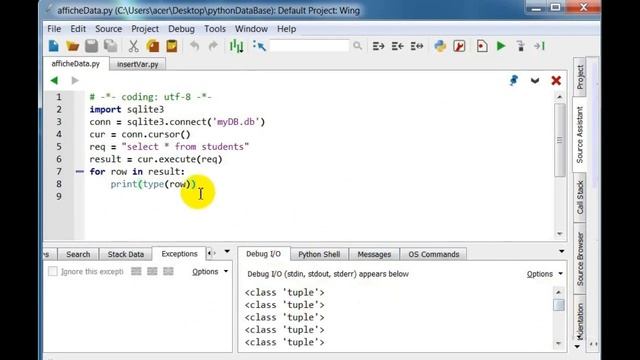Outdent lines with the outdent icon
Viewport: 640px width, 360px height.
pyautogui.click(x=398, y=46)
